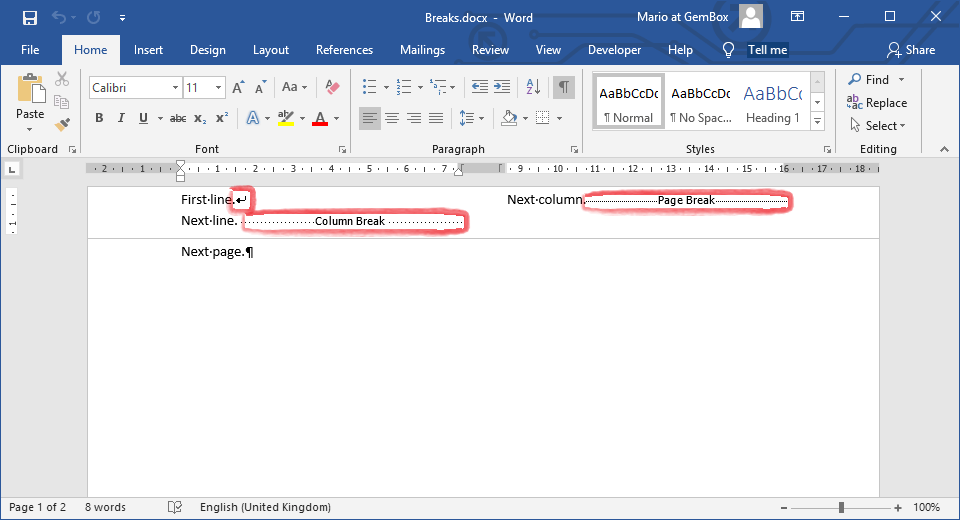Image resolution: width=960 pixels, height=520 pixels.
Task: Click the Format Painter brush icon
Action: (62, 124)
